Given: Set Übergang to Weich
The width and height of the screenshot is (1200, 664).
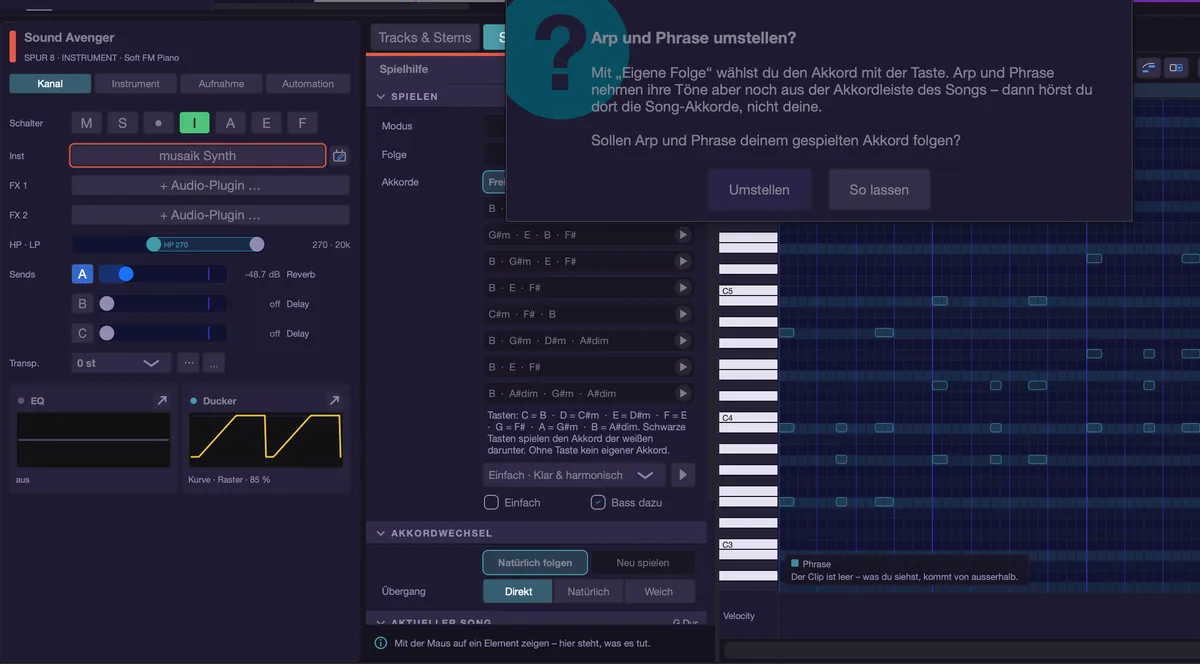Looking at the screenshot, I should pyautogui.click(x=659, y=591).
